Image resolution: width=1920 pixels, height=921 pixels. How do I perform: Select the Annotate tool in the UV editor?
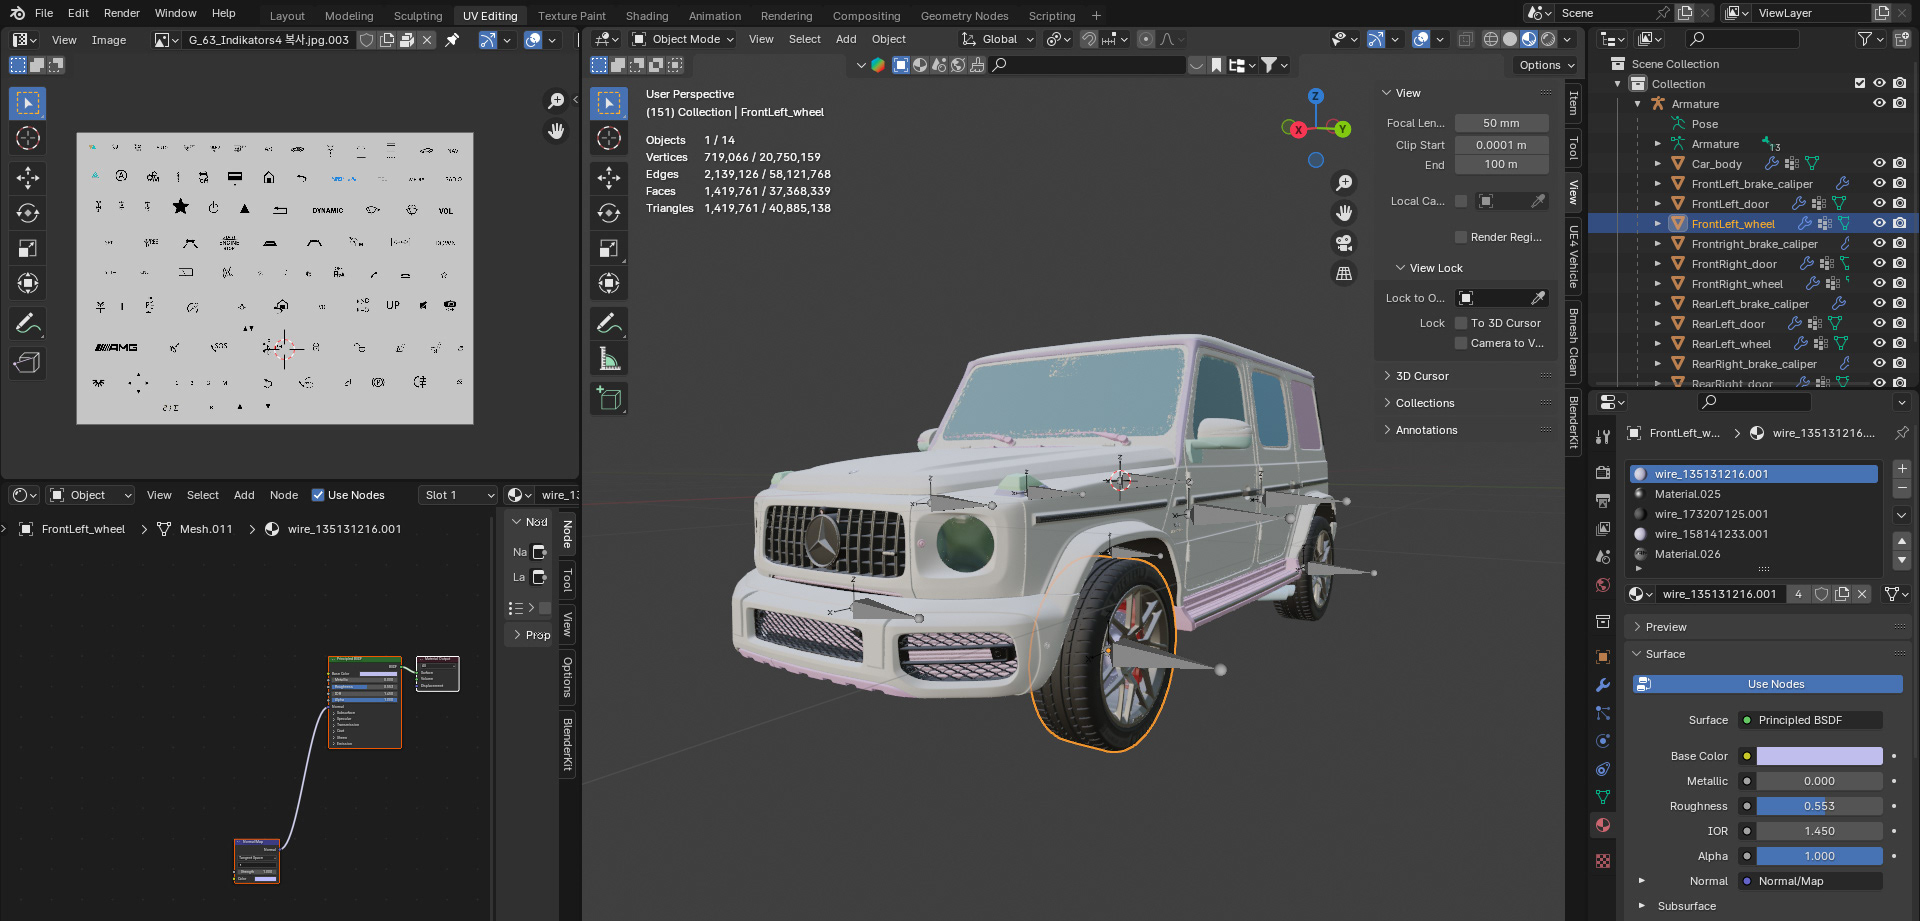pyautogui.click(x=28, y=323)
